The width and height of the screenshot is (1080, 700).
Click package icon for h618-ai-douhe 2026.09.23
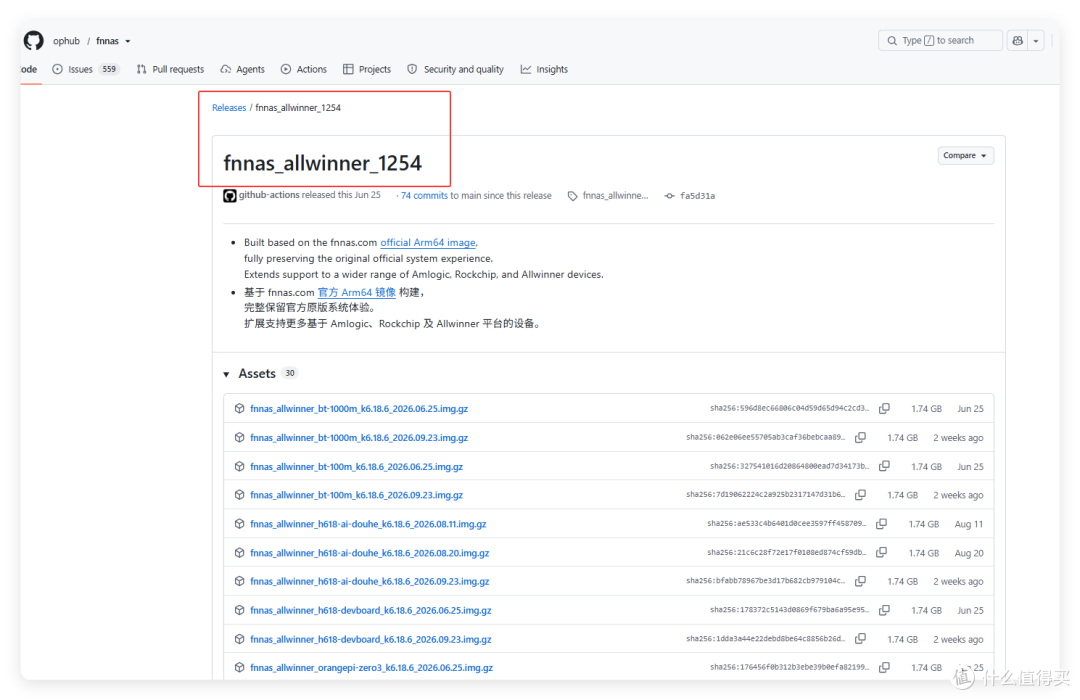point(239,581)
